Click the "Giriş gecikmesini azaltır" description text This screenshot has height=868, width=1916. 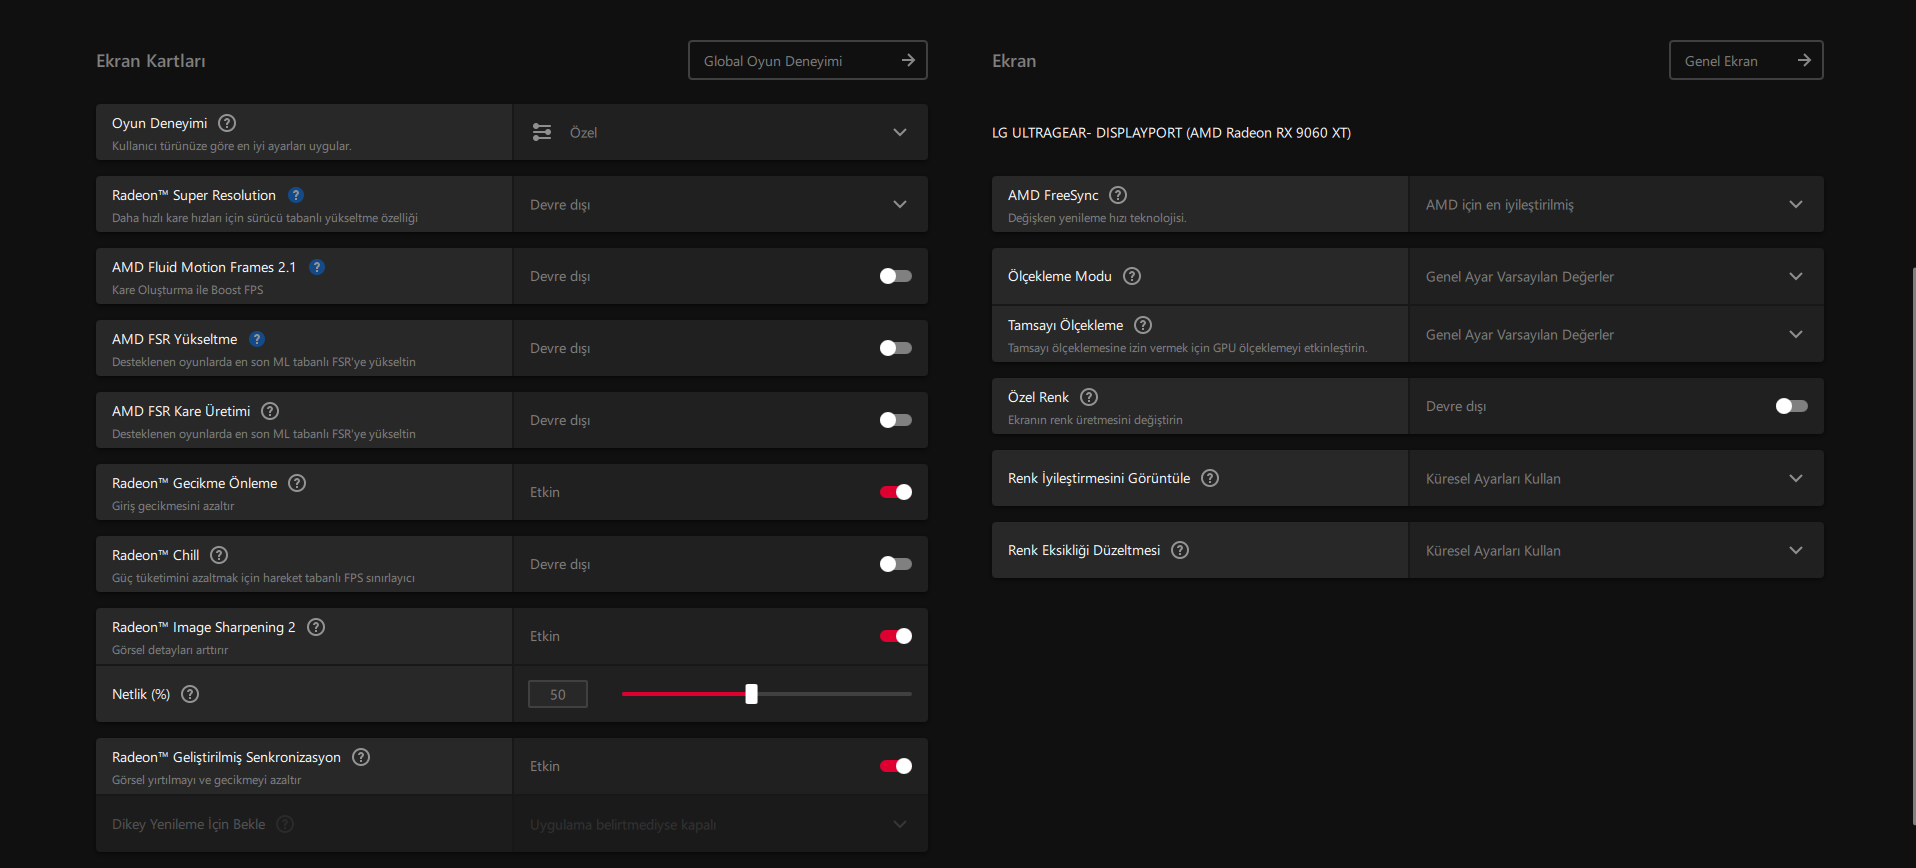[x=173, y=506]
